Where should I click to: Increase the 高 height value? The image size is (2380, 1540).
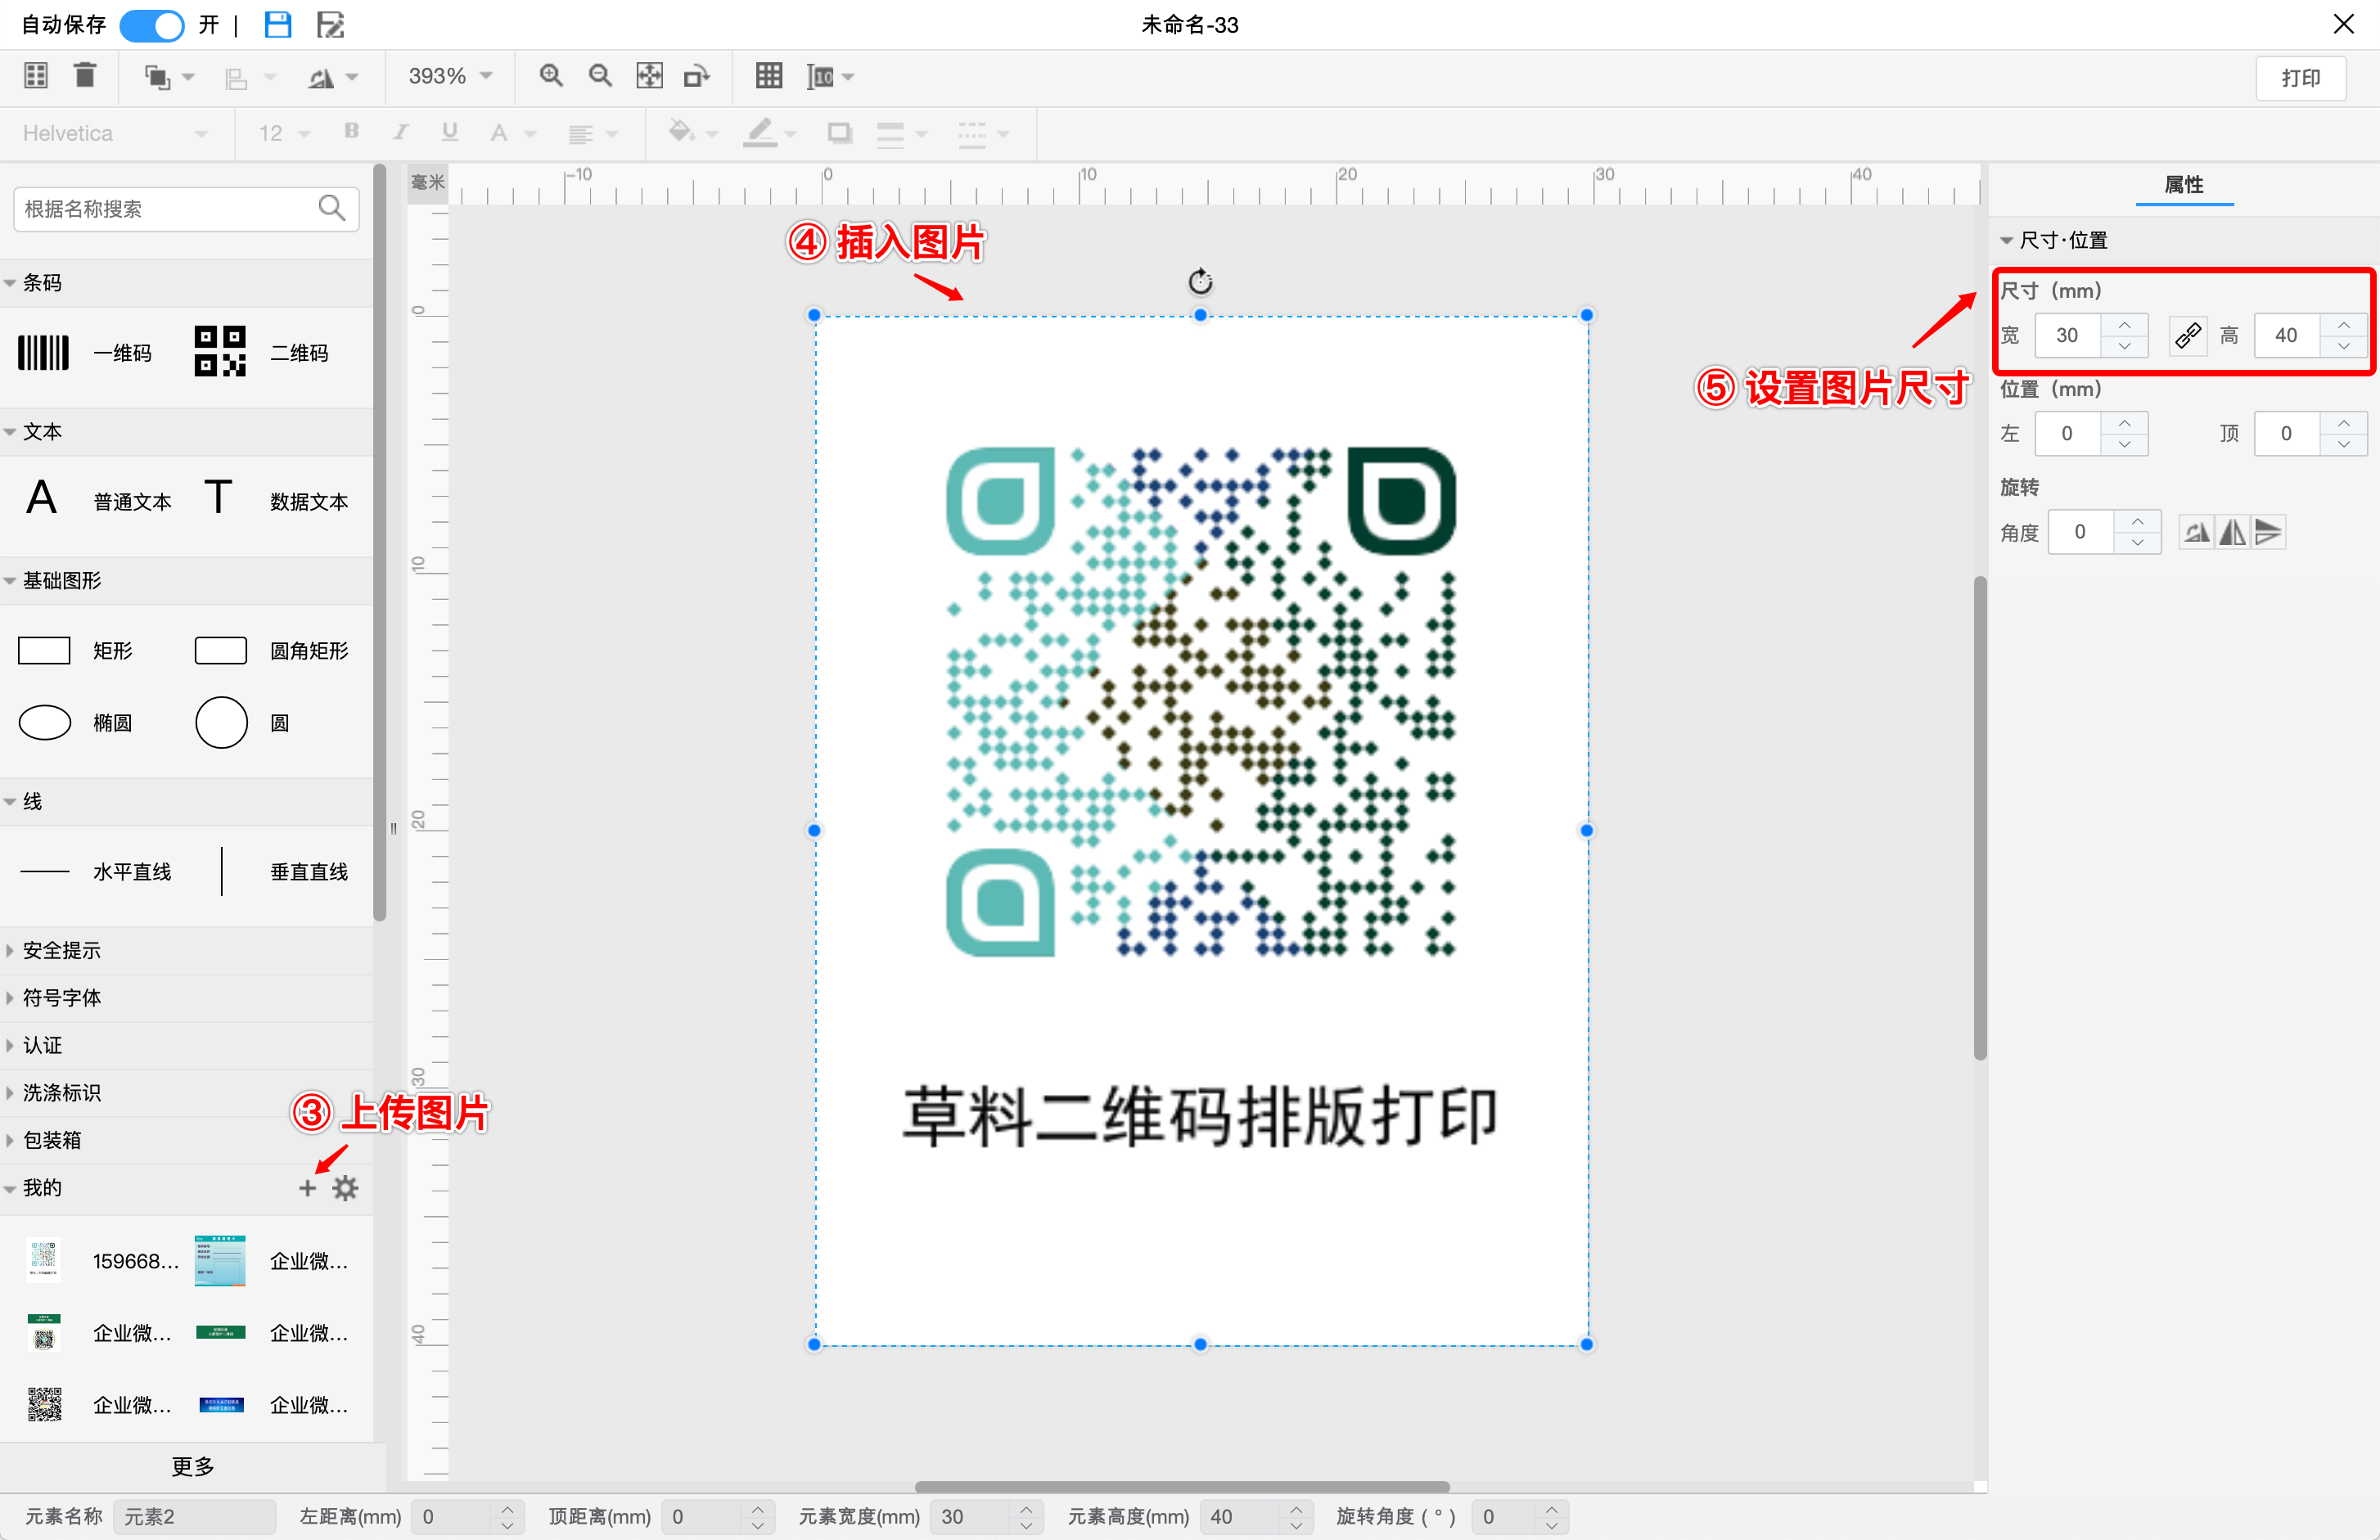click(x=2344, y=325)
